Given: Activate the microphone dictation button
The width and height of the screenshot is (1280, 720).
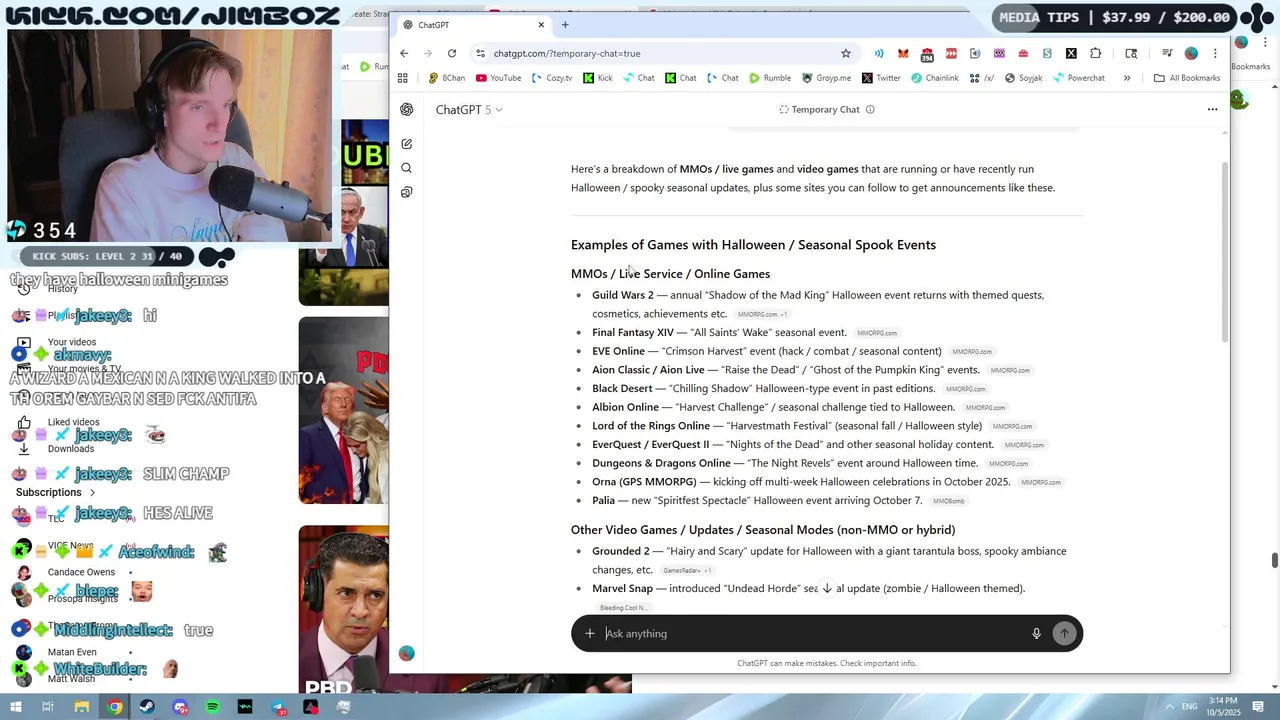Looking at the screenshot, I should [x=1036, y=633].
